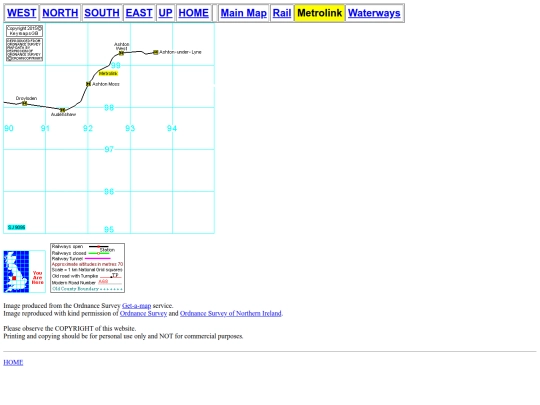Click the grid northing number 97
The width and height of the screenshot is (540, 405).
pos(109,149)
